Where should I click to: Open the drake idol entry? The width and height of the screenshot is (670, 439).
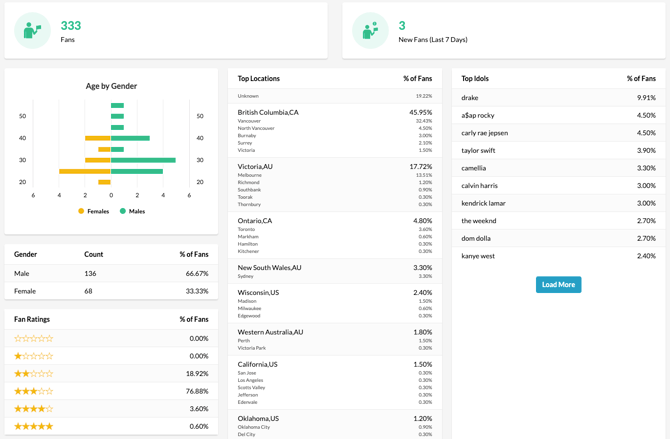472,98
